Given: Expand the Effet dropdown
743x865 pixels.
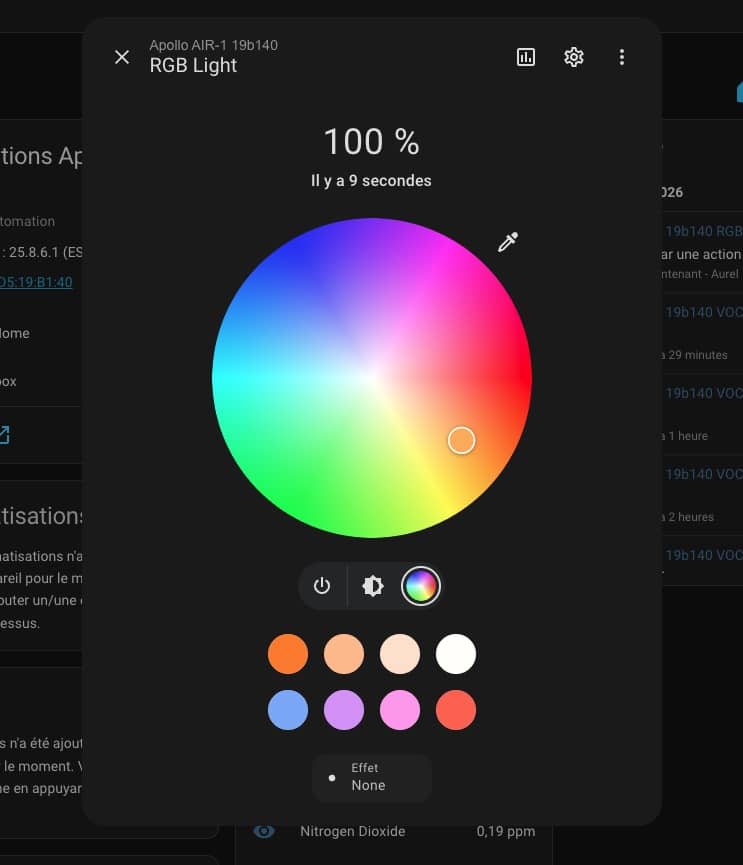Looking at the screenshot, I should coord(372,777).
